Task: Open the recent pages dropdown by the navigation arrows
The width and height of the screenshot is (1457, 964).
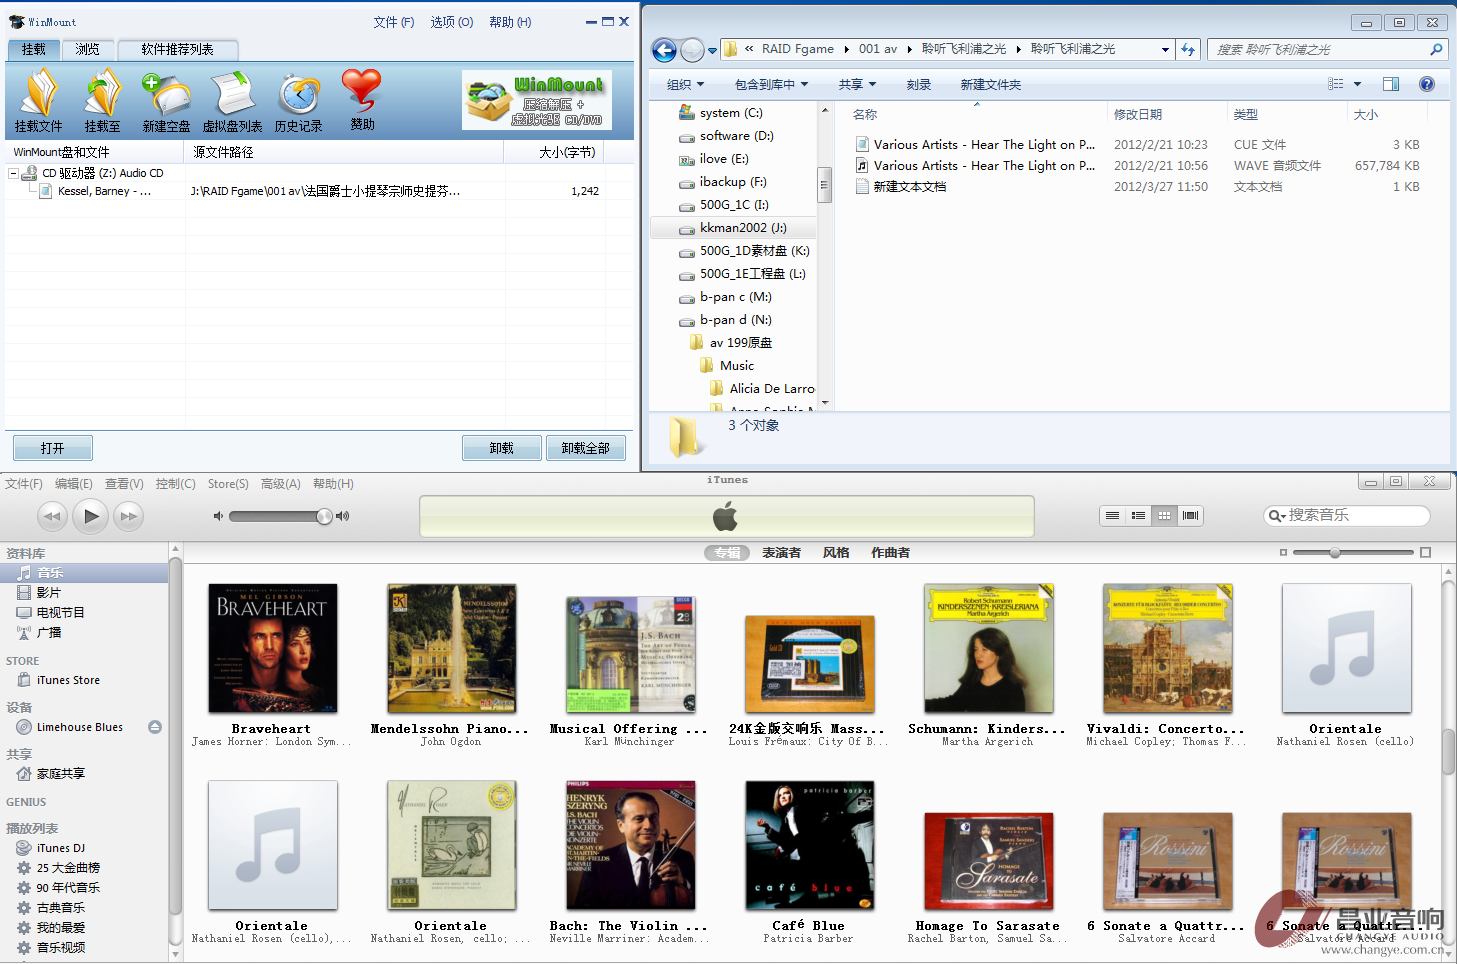Action: coord(712,50)
